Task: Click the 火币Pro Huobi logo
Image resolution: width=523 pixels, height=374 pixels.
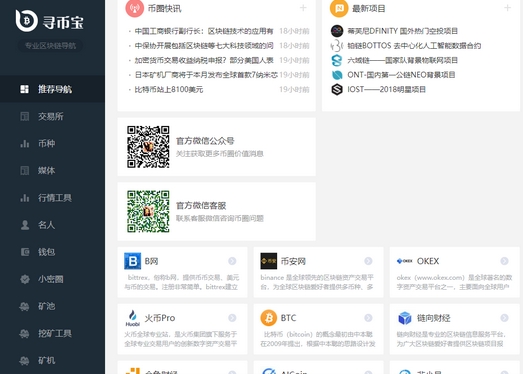Action: pyautogui.click(x=132, y=318)
